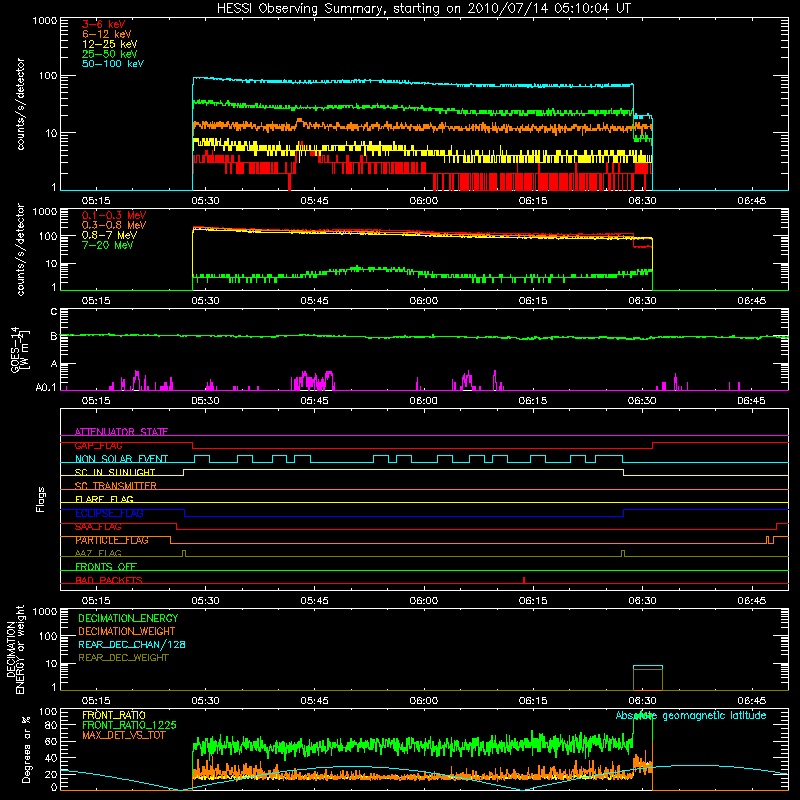Viewport: 800px width, 800px height.
Task: Click the red BAD_PACKETS spike near 06:15
Action: pyautogui.click(x=524, y=580)
